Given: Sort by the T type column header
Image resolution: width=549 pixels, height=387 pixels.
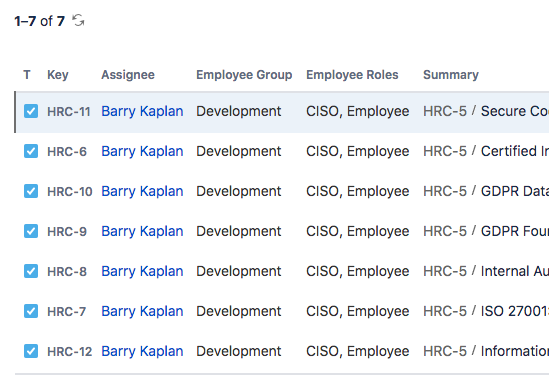Looking at the screenshot, I should [27, 75].
